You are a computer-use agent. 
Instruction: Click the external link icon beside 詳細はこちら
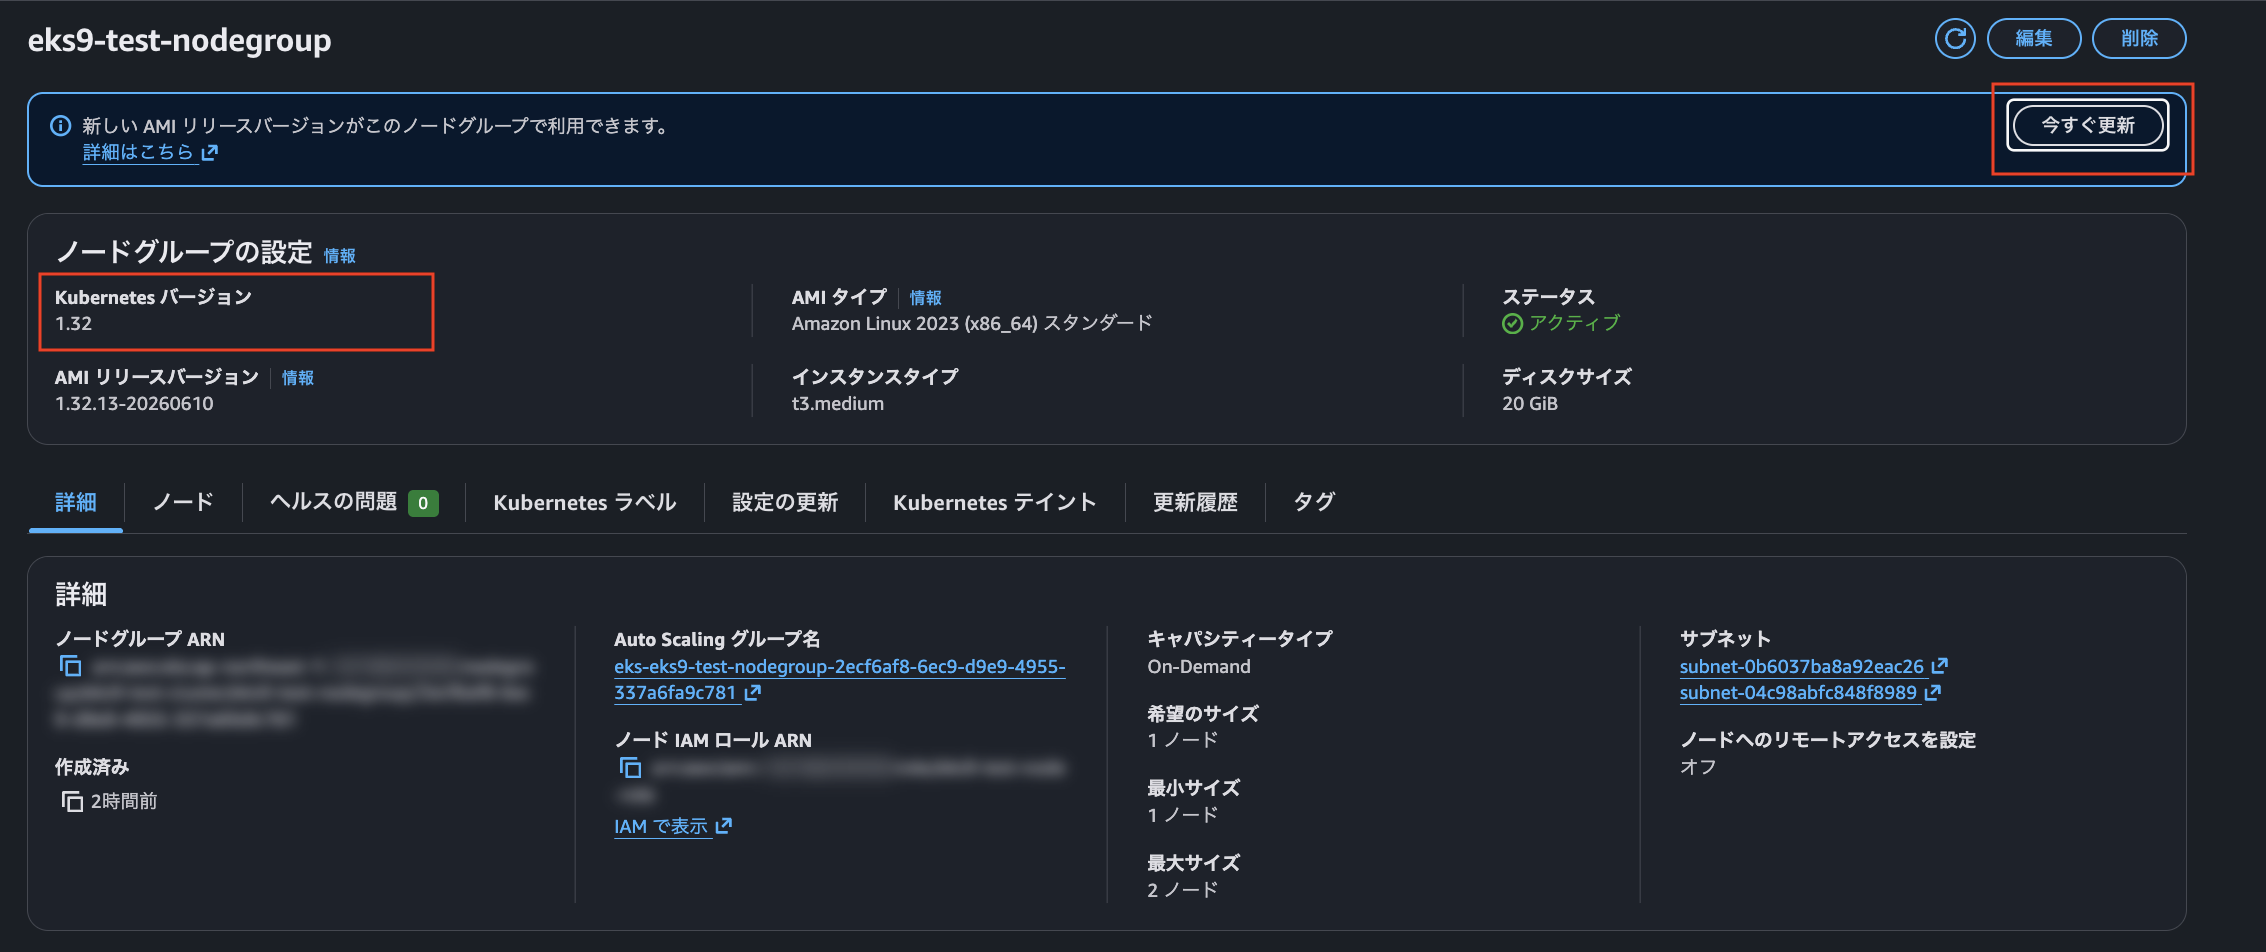pyautogui.click(x=210, y=153)
